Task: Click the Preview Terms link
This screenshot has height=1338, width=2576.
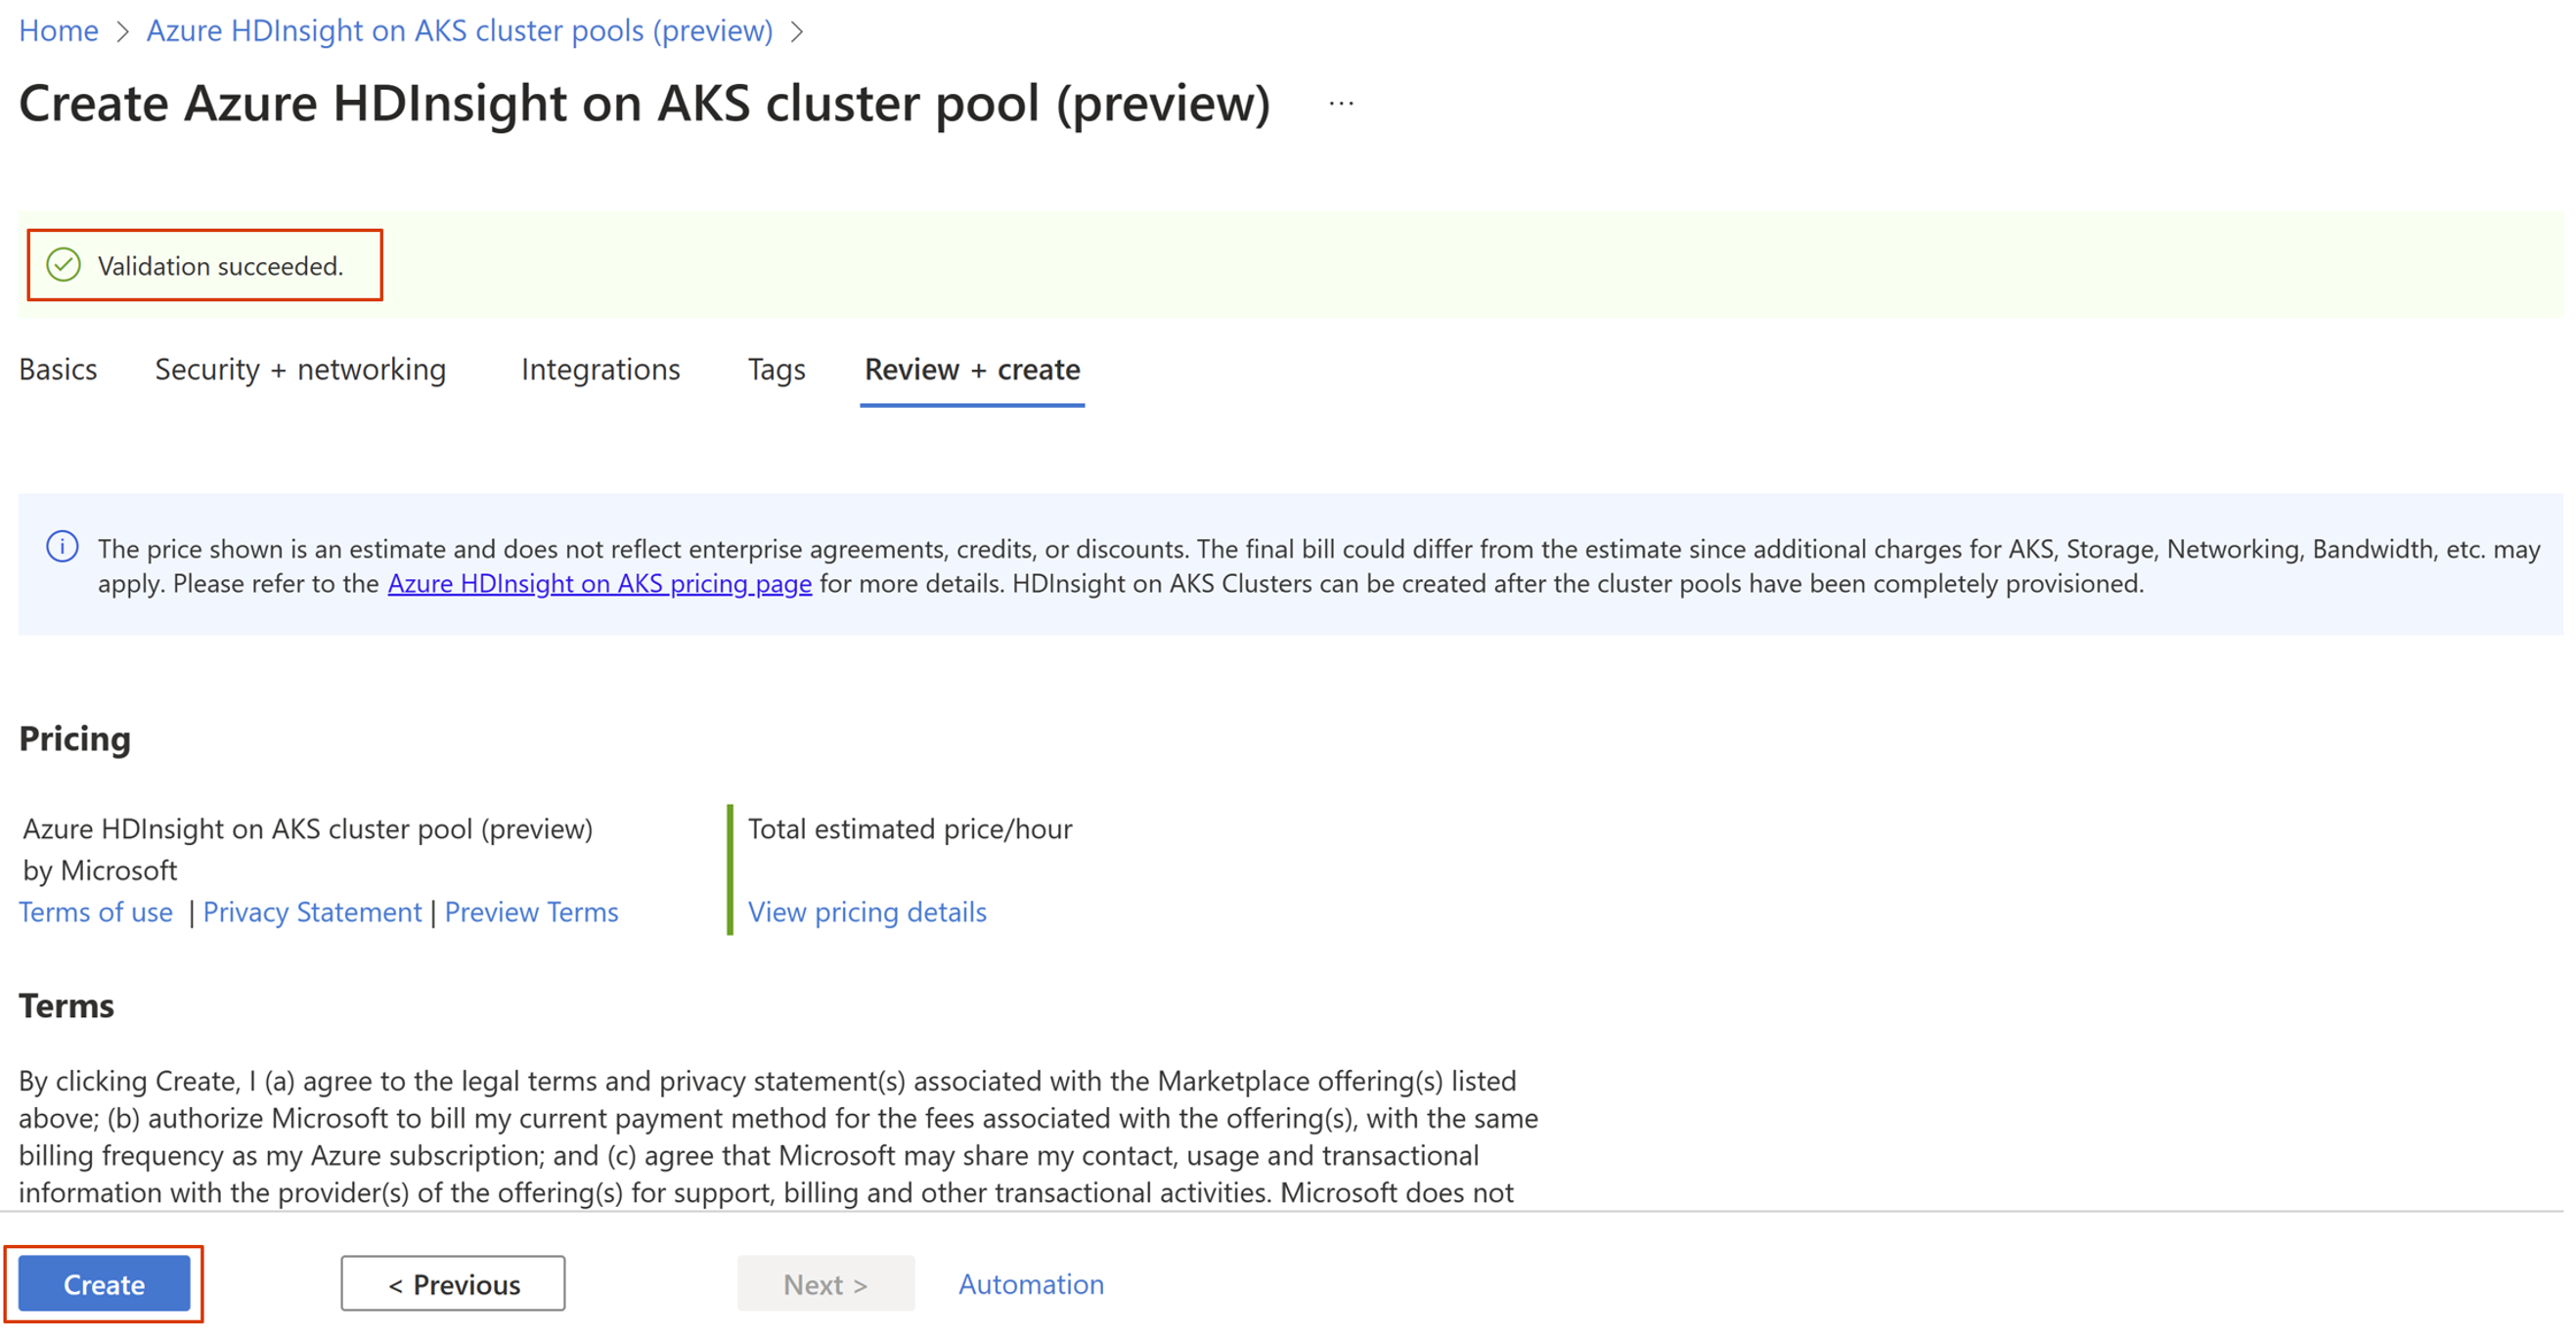Action: pyautogui.click(x=532, y=911)
